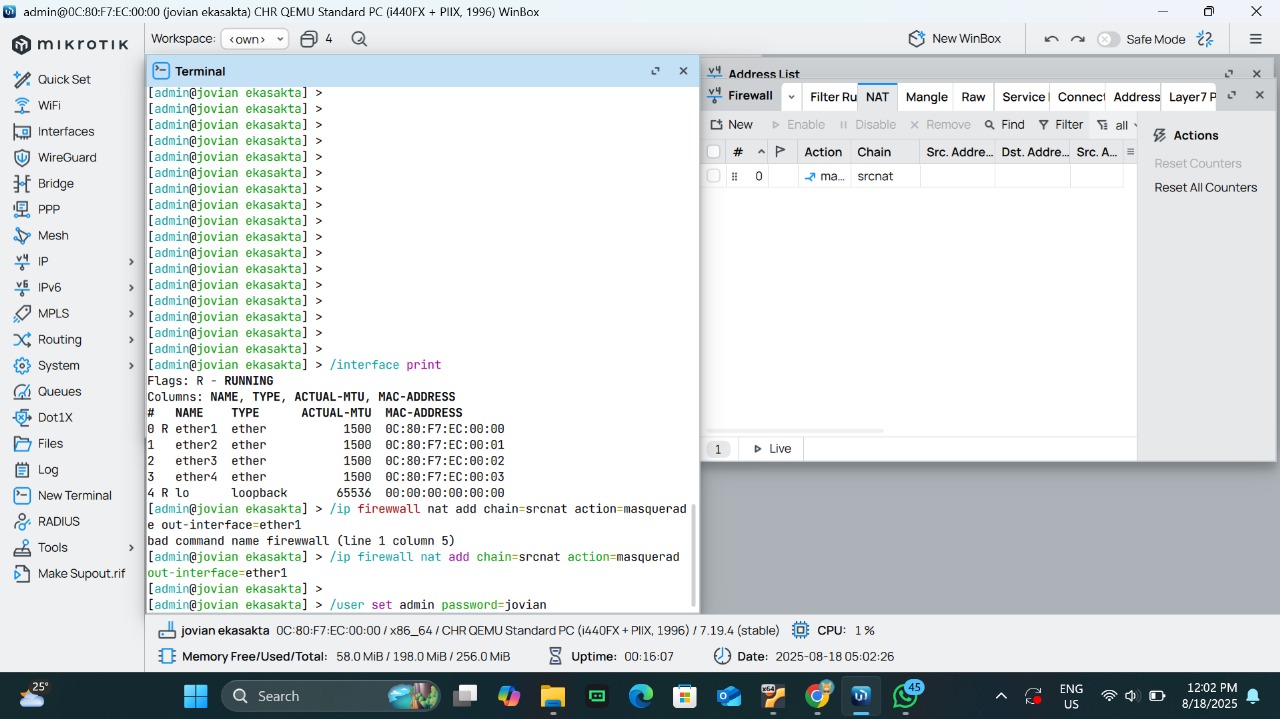Click Reset All Counters
Screen dimensions: 1280x719
tap(1205, 188)
